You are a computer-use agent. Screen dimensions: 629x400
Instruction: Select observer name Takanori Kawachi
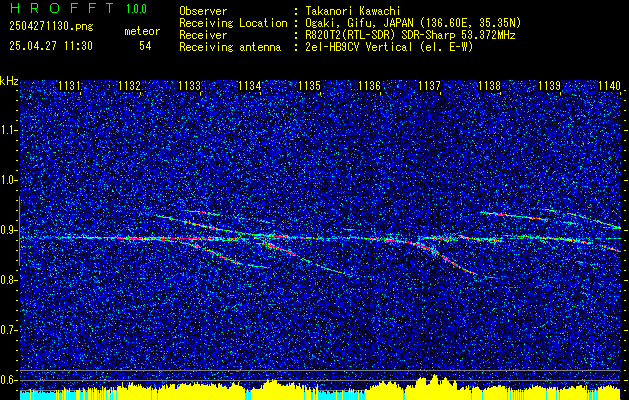[x=353, y=11]
